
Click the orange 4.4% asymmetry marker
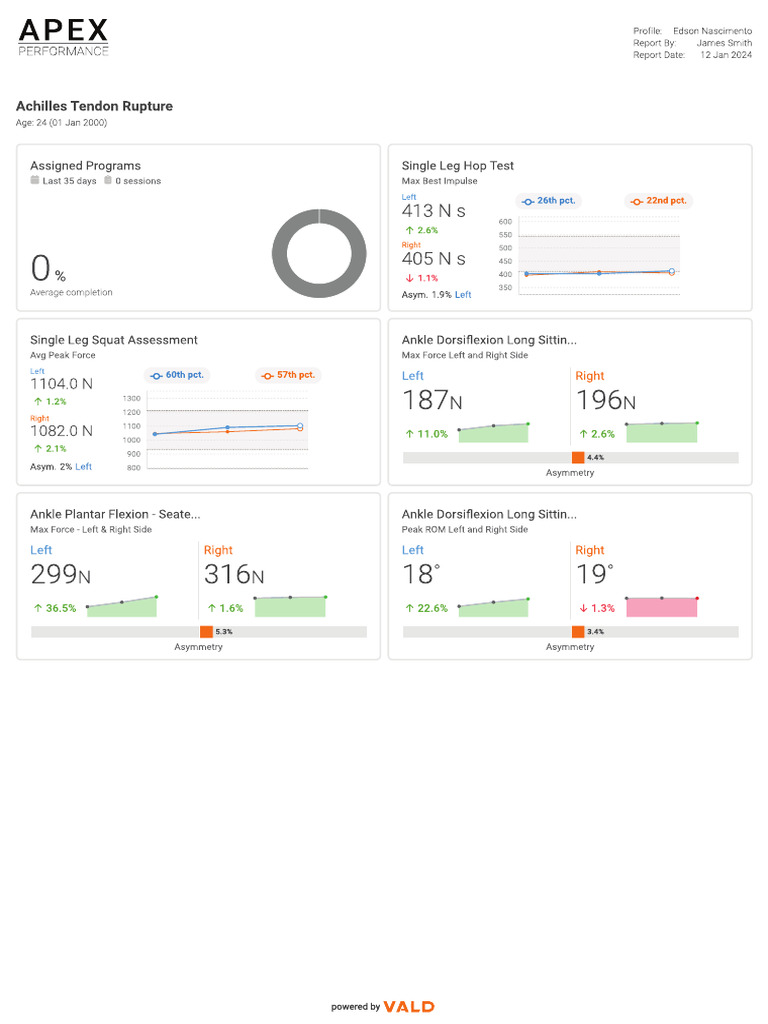click(x=578, y=458)
